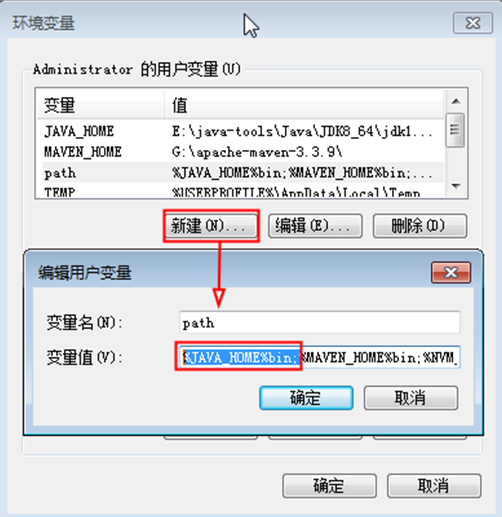Select the MAVEN_HOME variable row

point(240,152)
